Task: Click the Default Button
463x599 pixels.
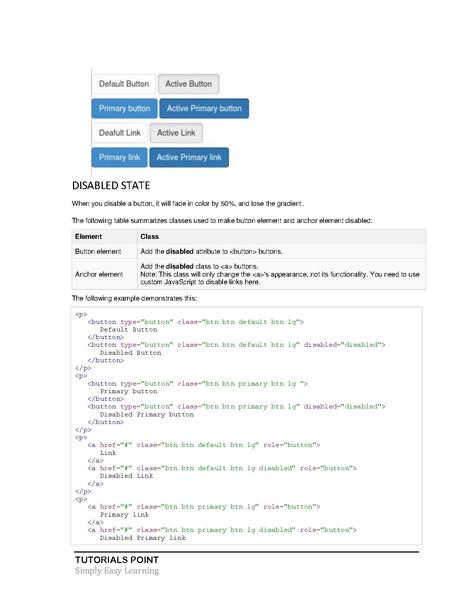Action: click(x=124, y=84)
